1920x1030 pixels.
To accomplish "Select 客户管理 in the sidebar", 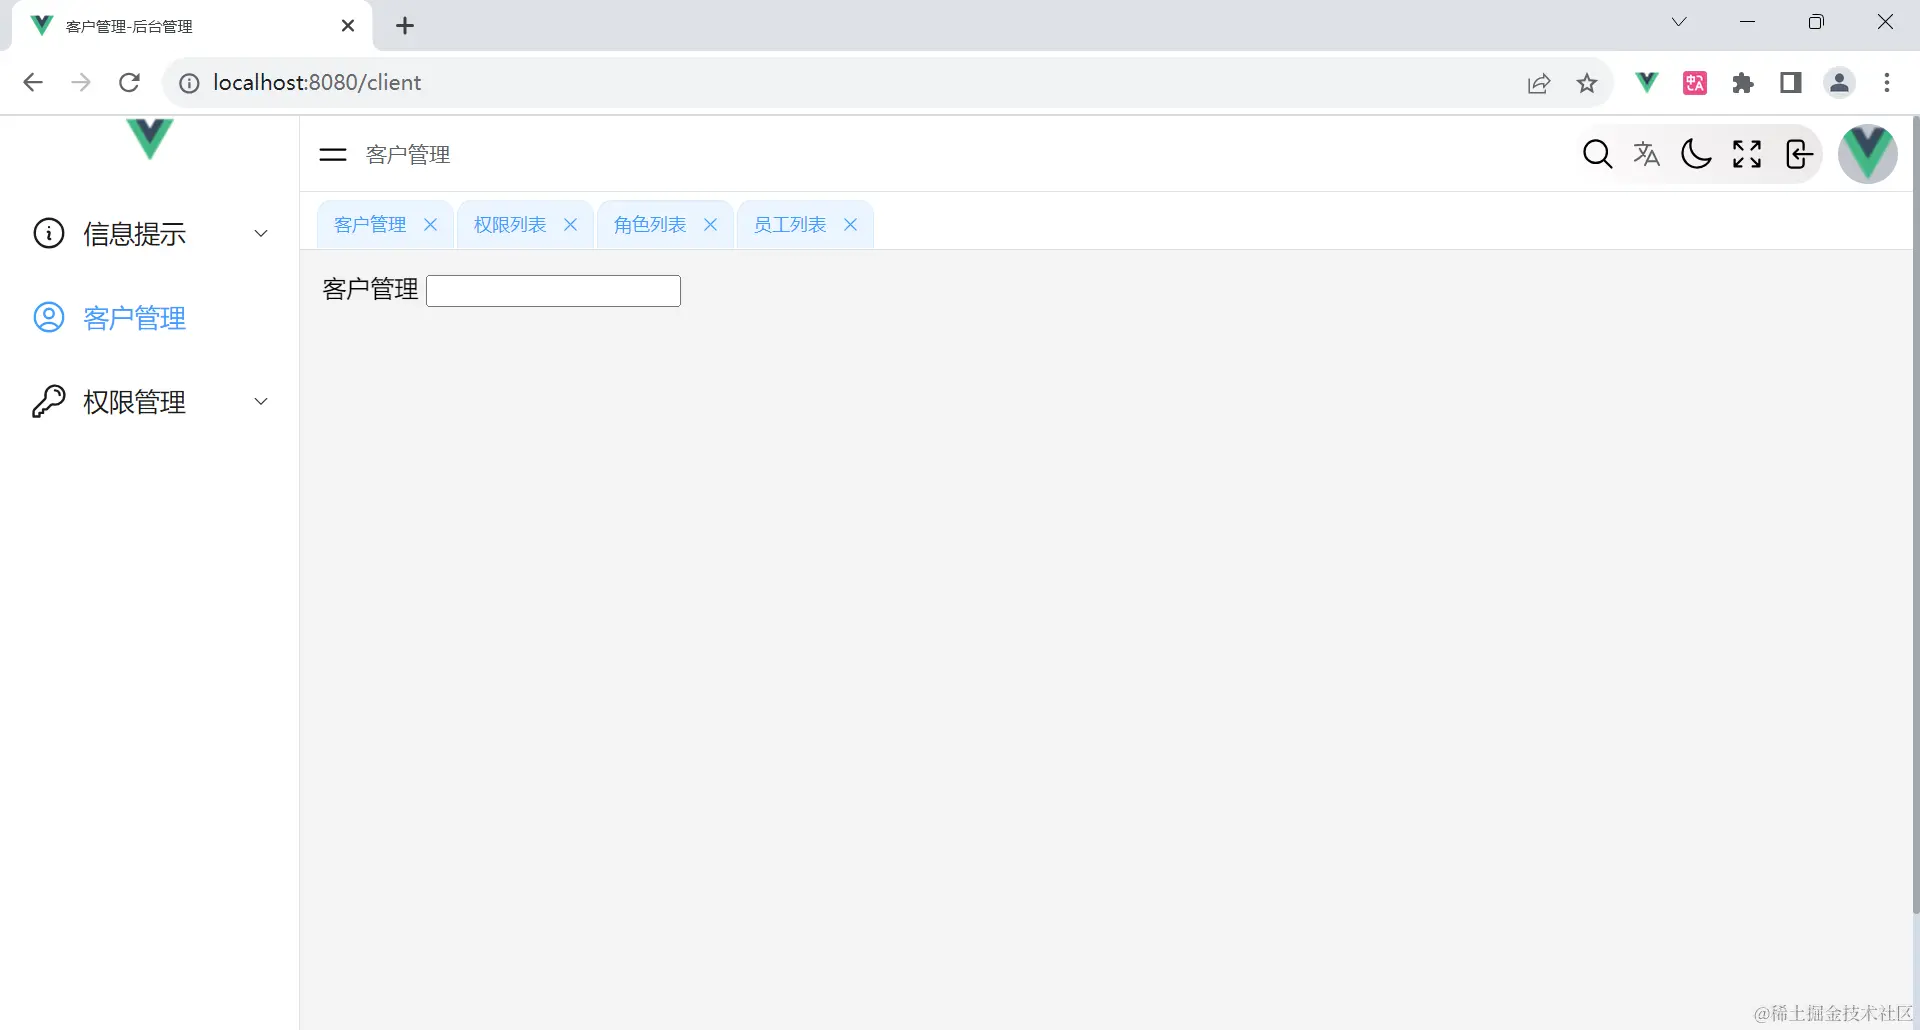I will click(x=150, y=317).
